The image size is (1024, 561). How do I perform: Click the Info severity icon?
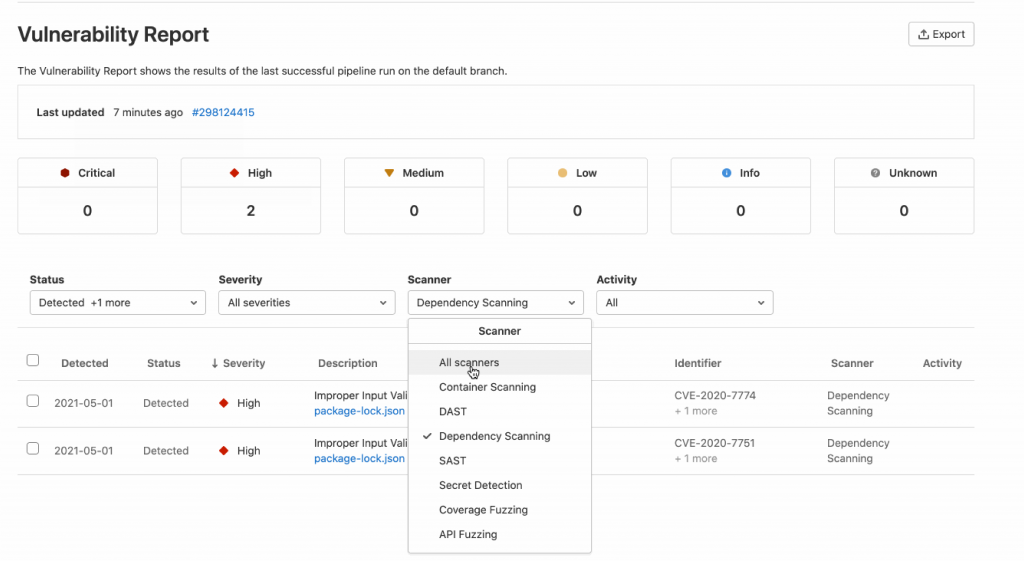pyautogui.click(x=727, y=173)
